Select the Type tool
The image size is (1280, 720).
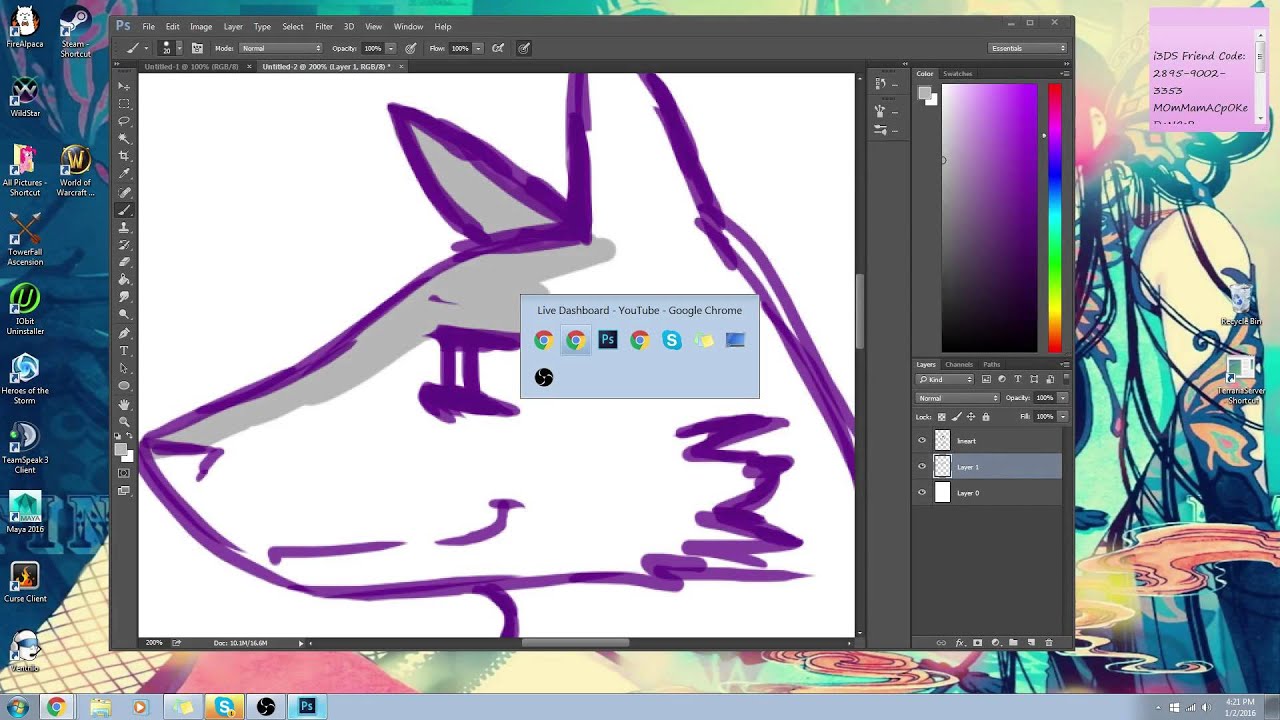(x=124, y=351)
